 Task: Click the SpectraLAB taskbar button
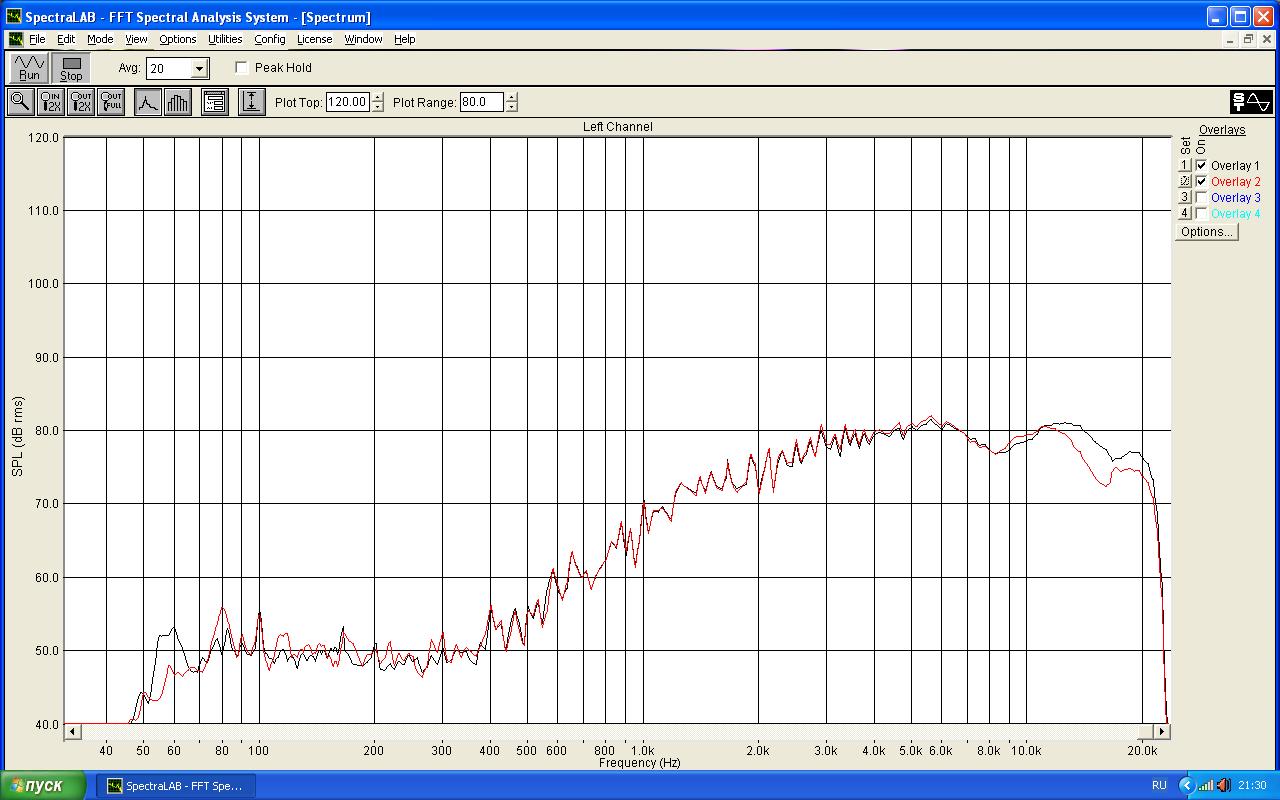(x=176, y=786)
